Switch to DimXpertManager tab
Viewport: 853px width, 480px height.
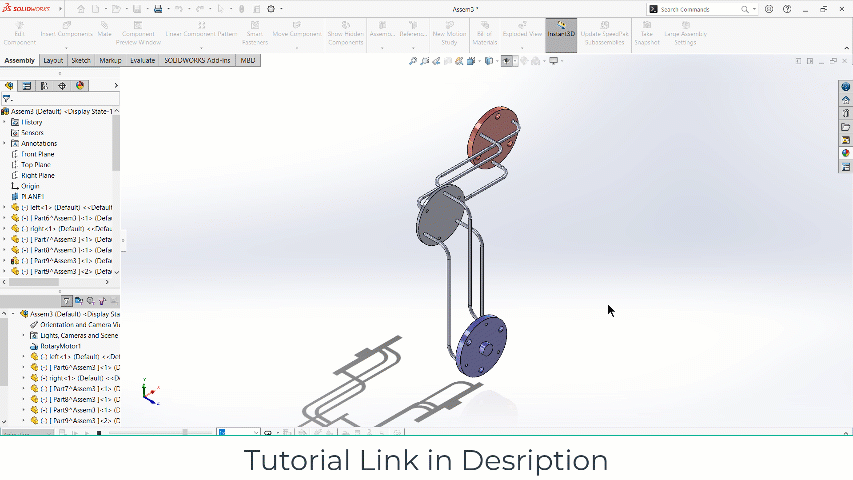click(62, 85)
